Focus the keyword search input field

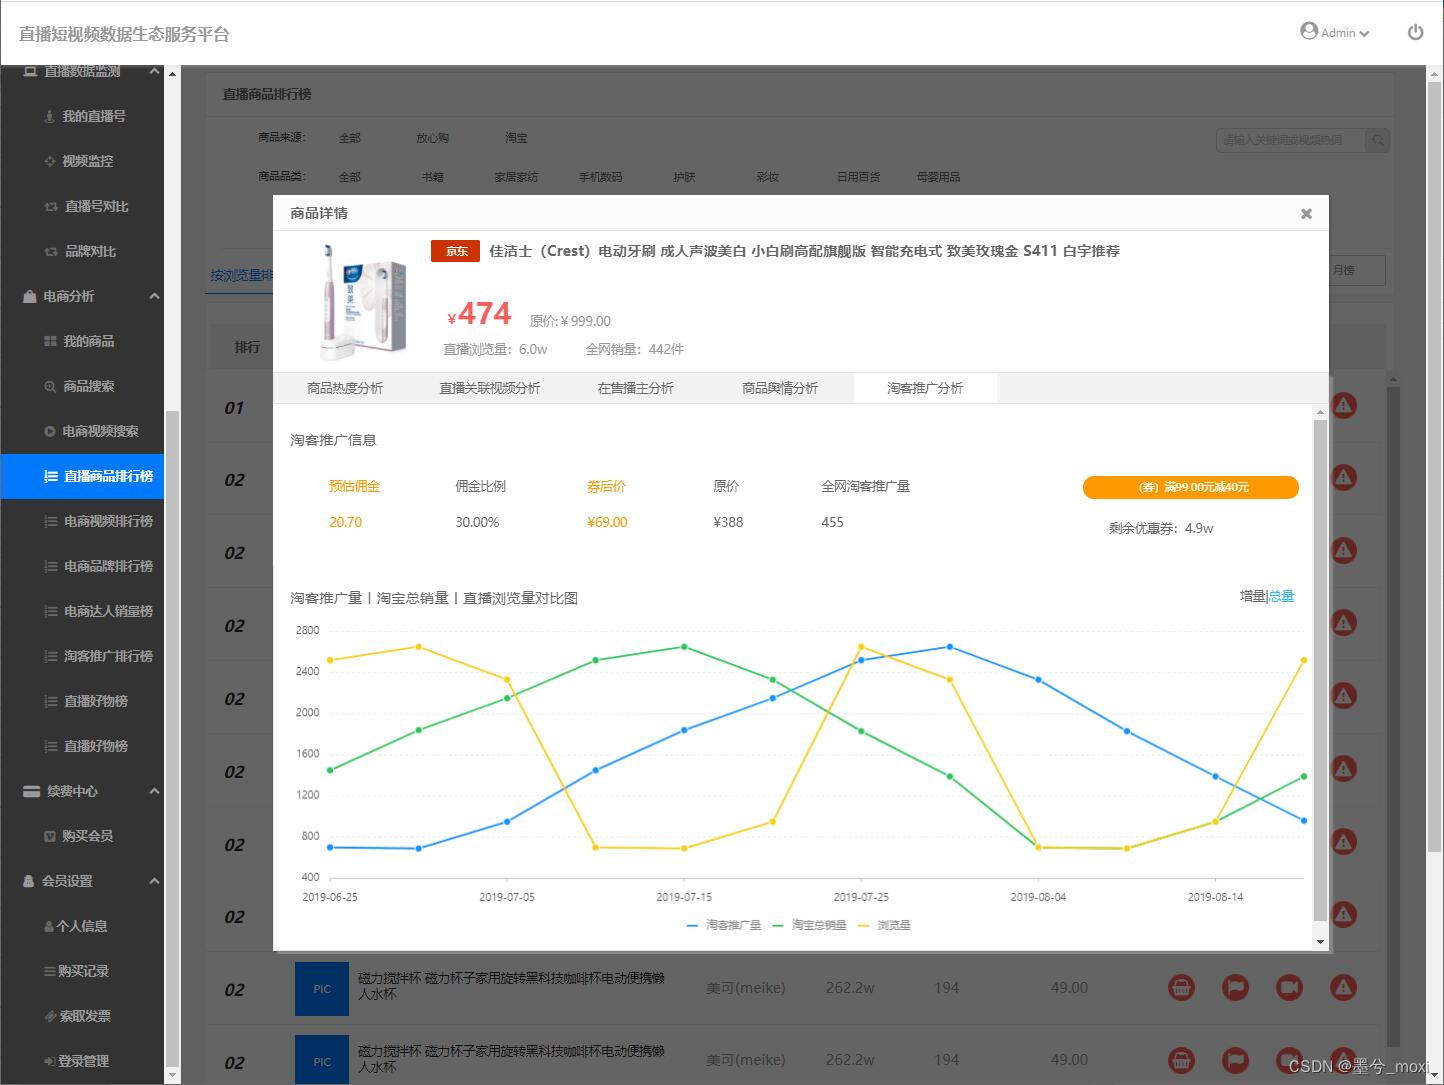pyautogui.click(x=1291, y=140)
